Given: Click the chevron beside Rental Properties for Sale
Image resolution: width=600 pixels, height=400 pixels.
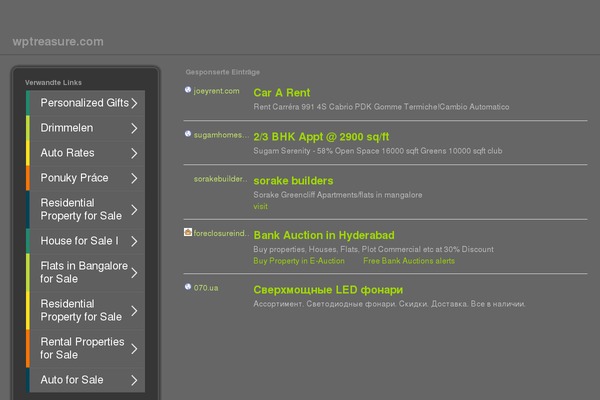Looking at the screenshot, I should pyautogui.click(x=134, y=349).
